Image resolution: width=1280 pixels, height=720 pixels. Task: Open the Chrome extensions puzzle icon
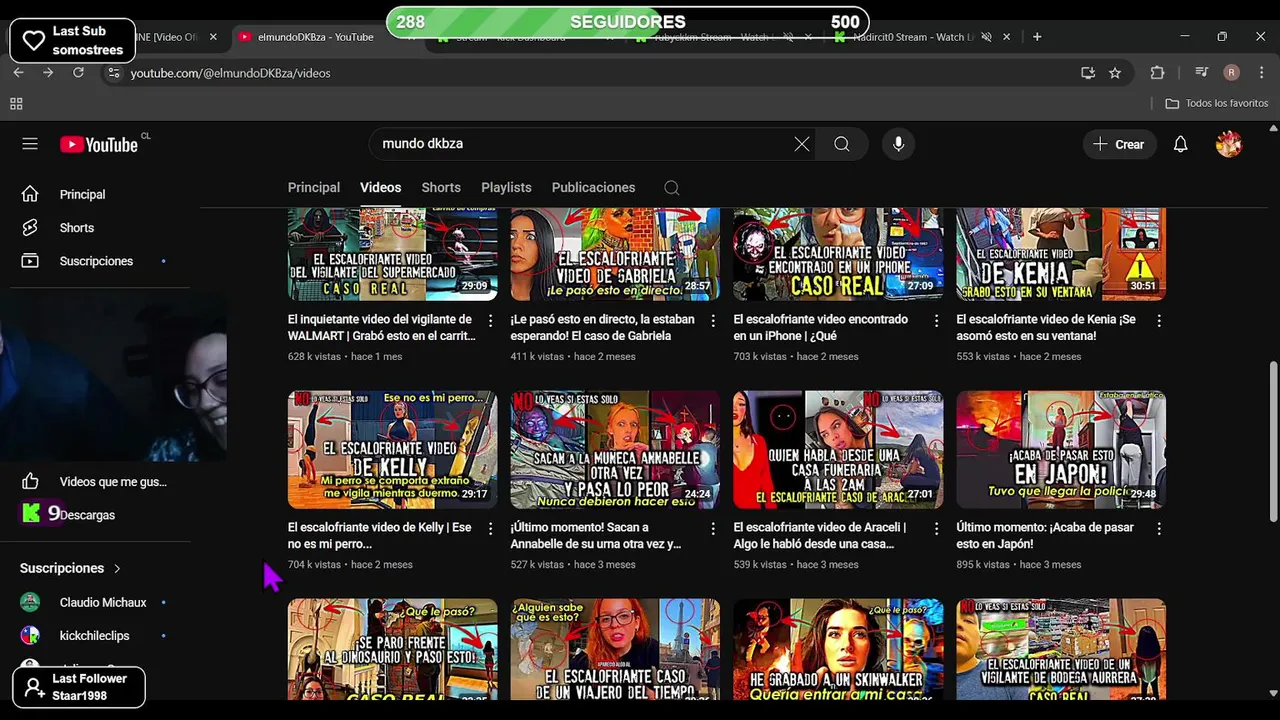coord(1157,73)
